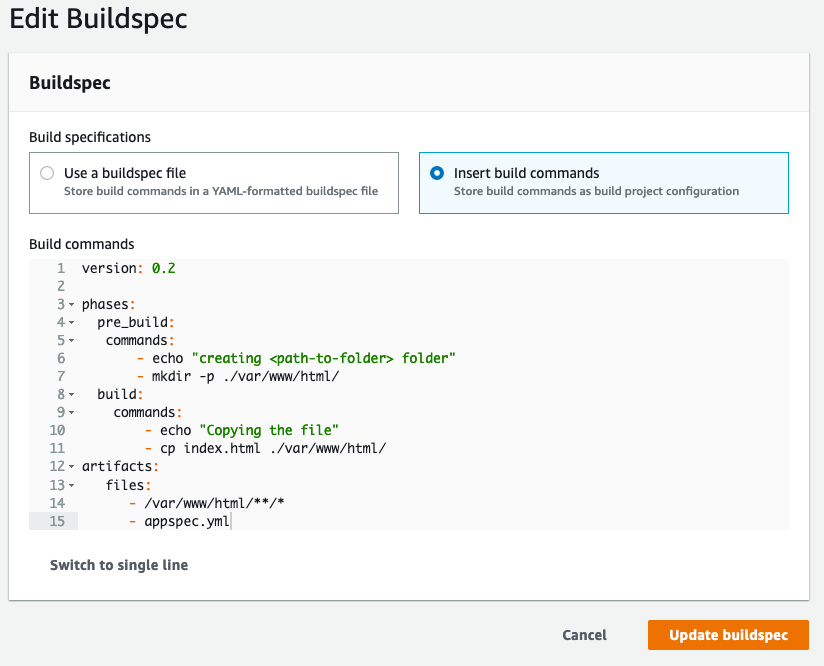Collapse the build section
The image size is (824, 666).
tap(72, 394)
